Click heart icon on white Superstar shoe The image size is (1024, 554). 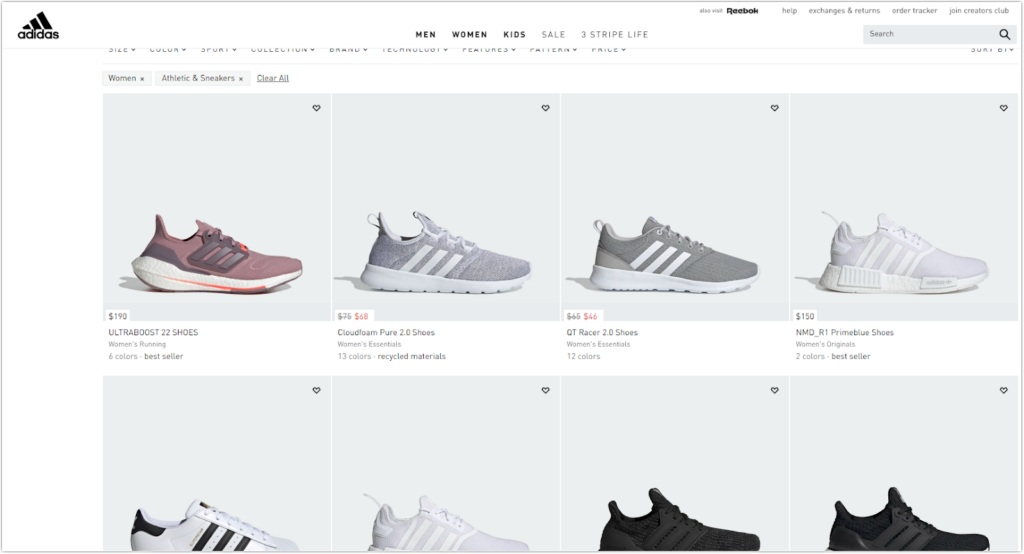[316, 390]
